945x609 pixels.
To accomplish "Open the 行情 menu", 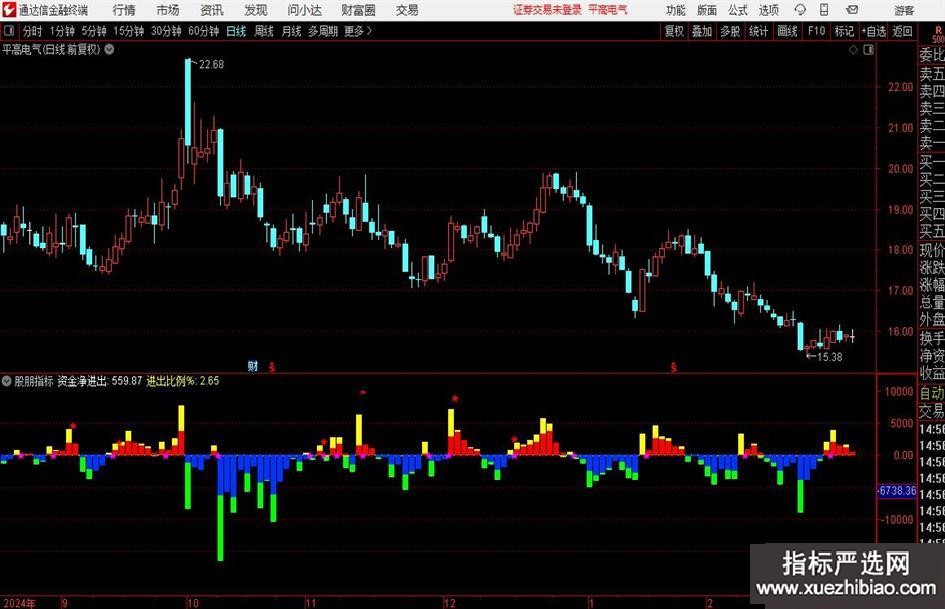I will click(124, 10).
